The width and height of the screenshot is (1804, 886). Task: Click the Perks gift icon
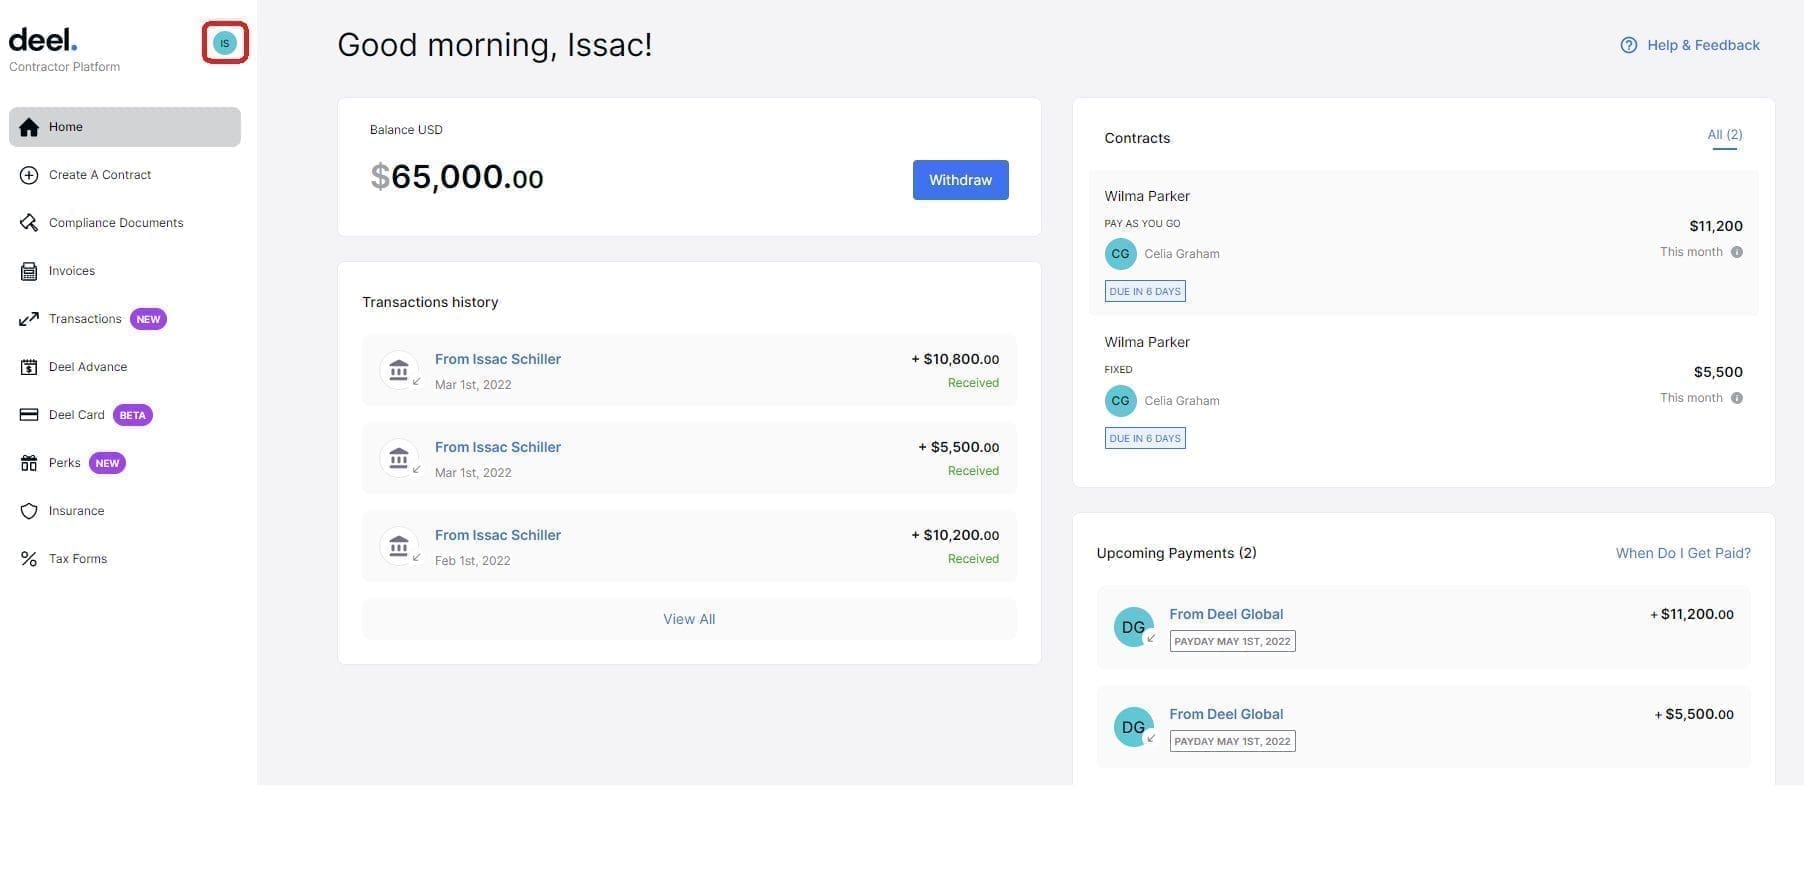pos(29,463)
